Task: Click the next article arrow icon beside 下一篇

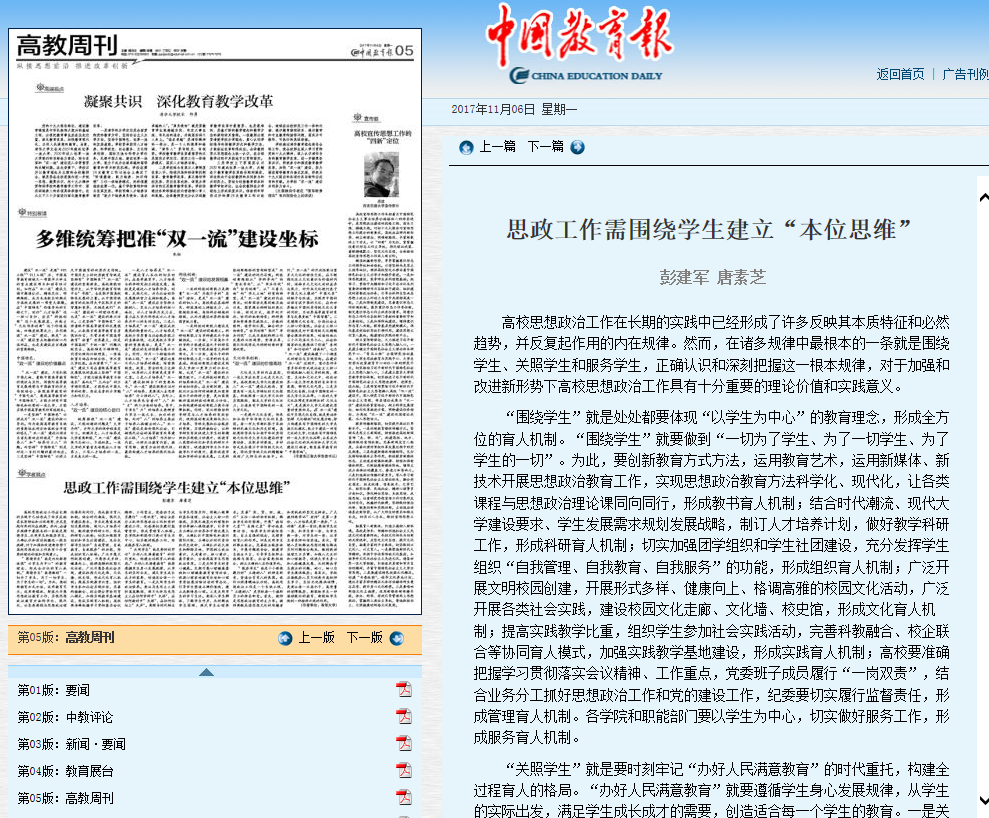Action: point(577,147)
